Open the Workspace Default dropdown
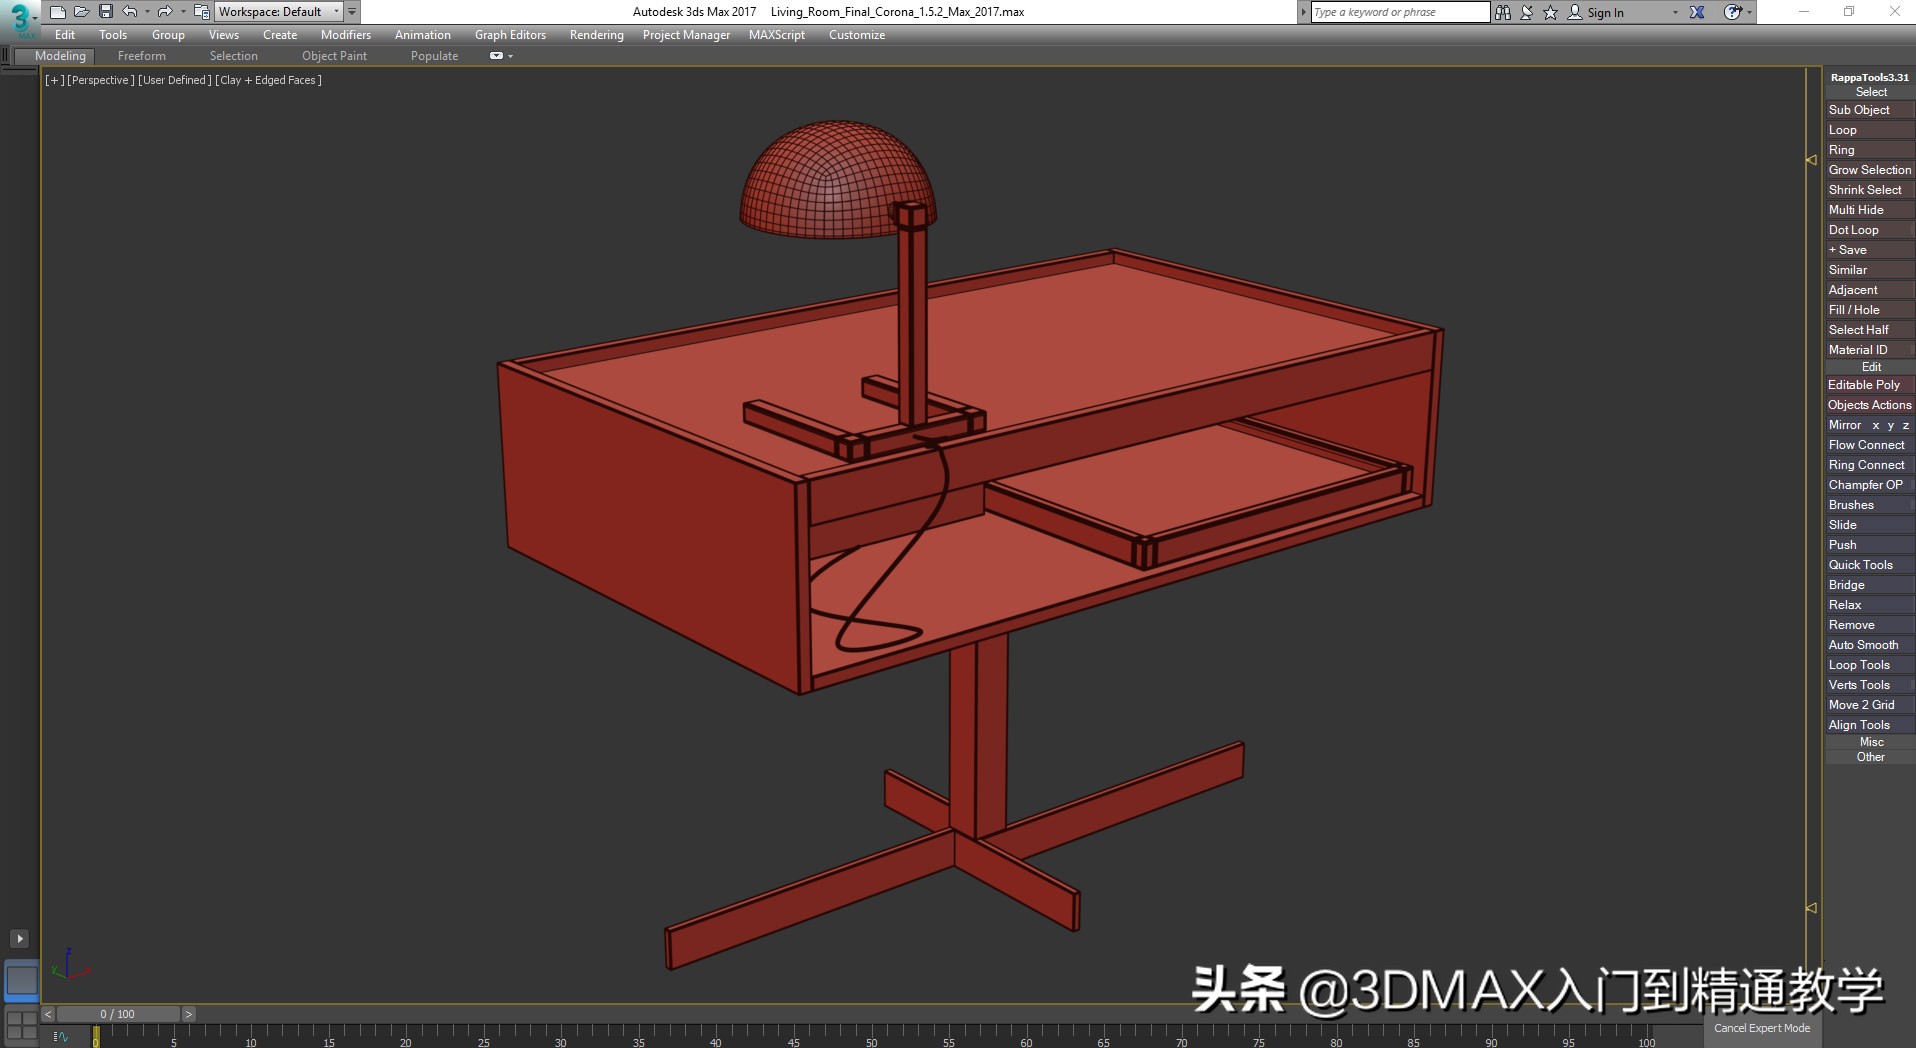The height and width of the screenshot is (1048, 1916). pos(278,12)
